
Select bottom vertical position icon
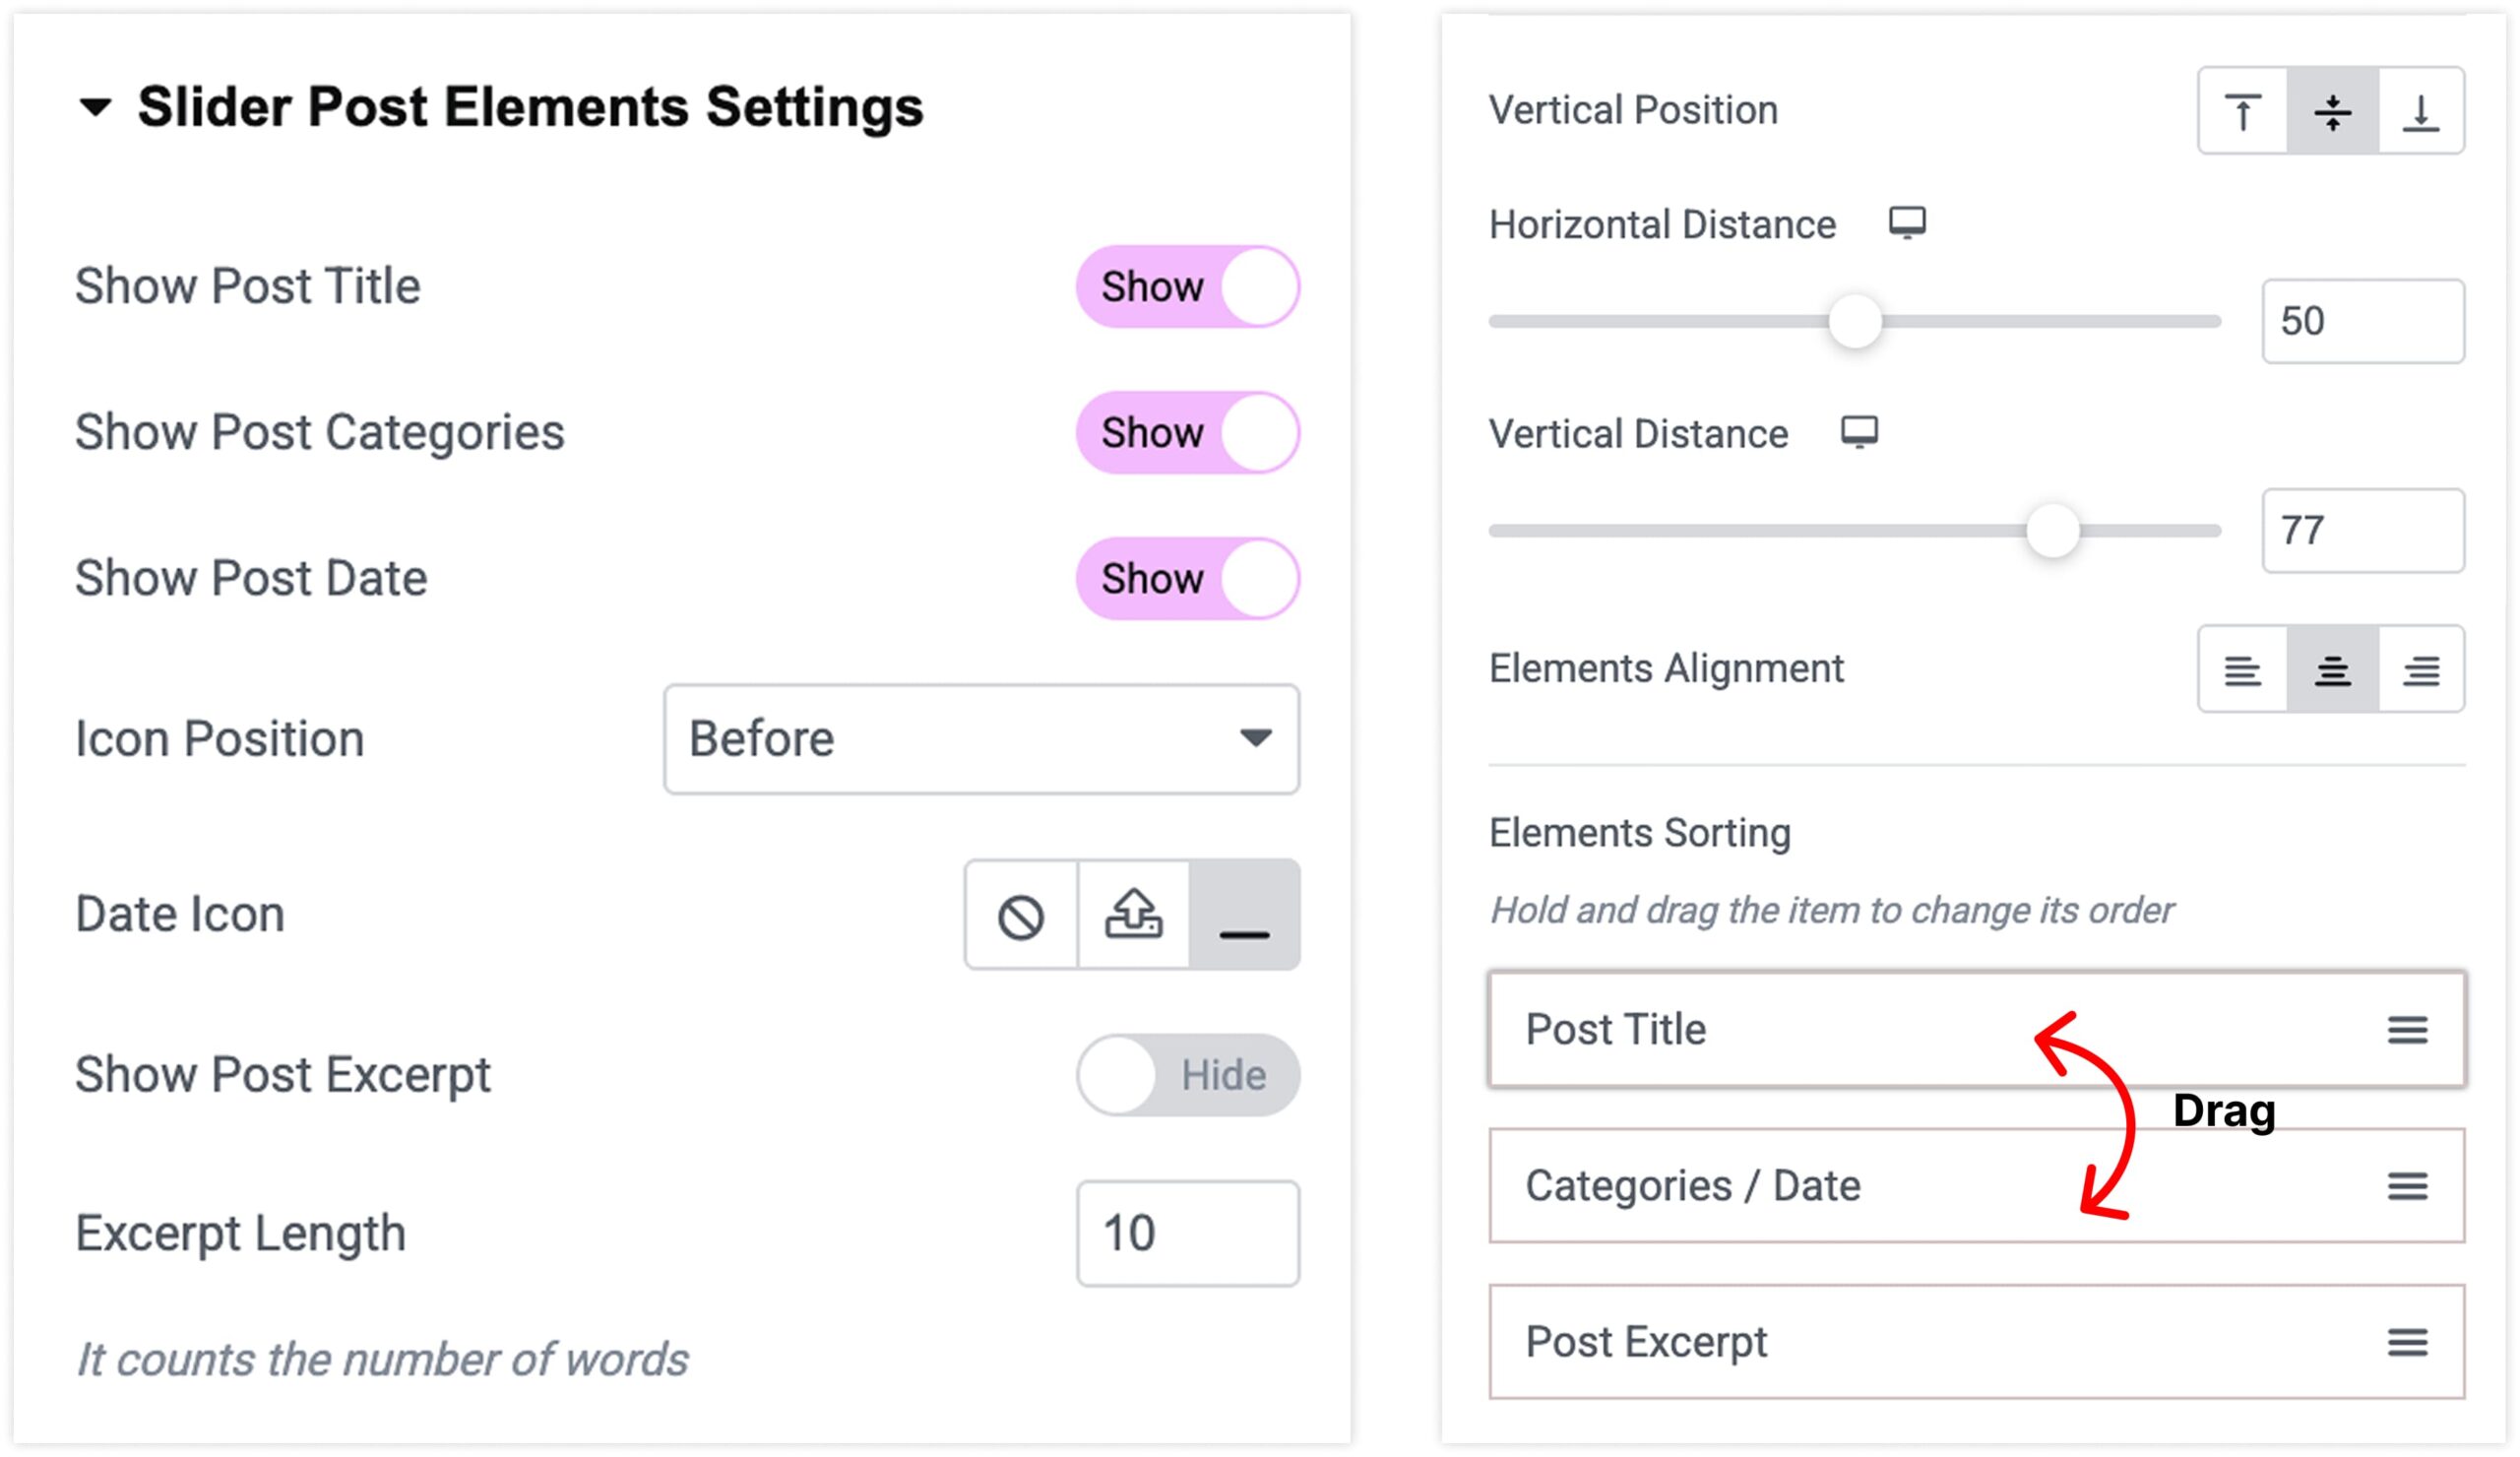click(2421, 111)
